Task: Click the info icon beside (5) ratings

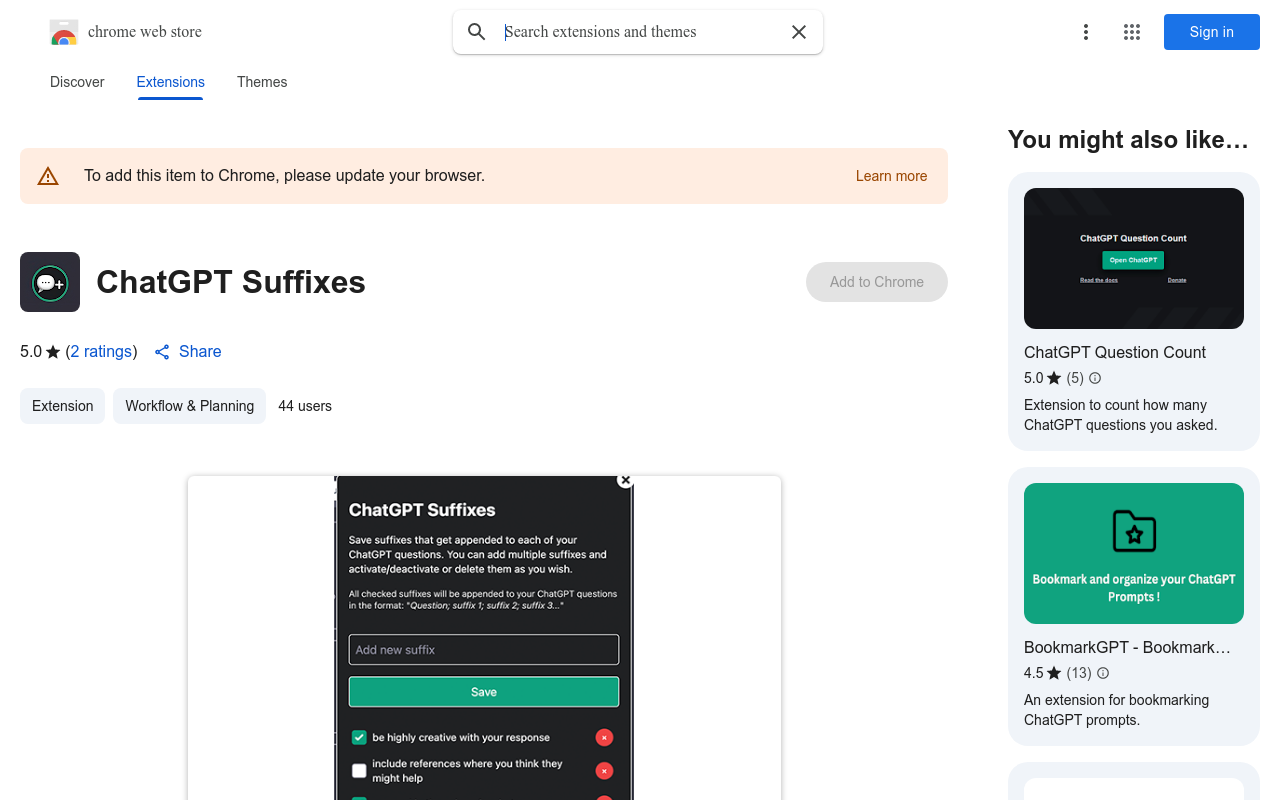Action: pyautogui.click(x=1095, y=378)
